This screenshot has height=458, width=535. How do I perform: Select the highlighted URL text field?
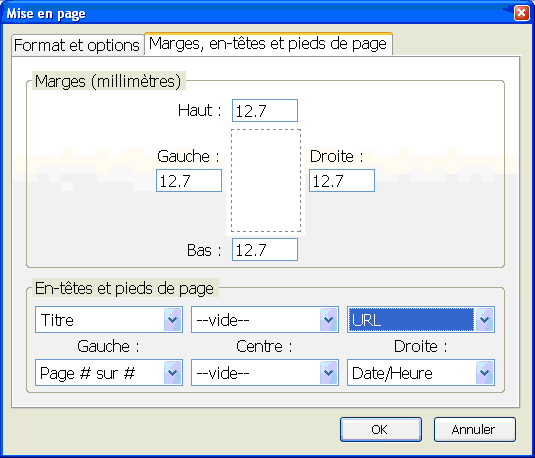411,320
